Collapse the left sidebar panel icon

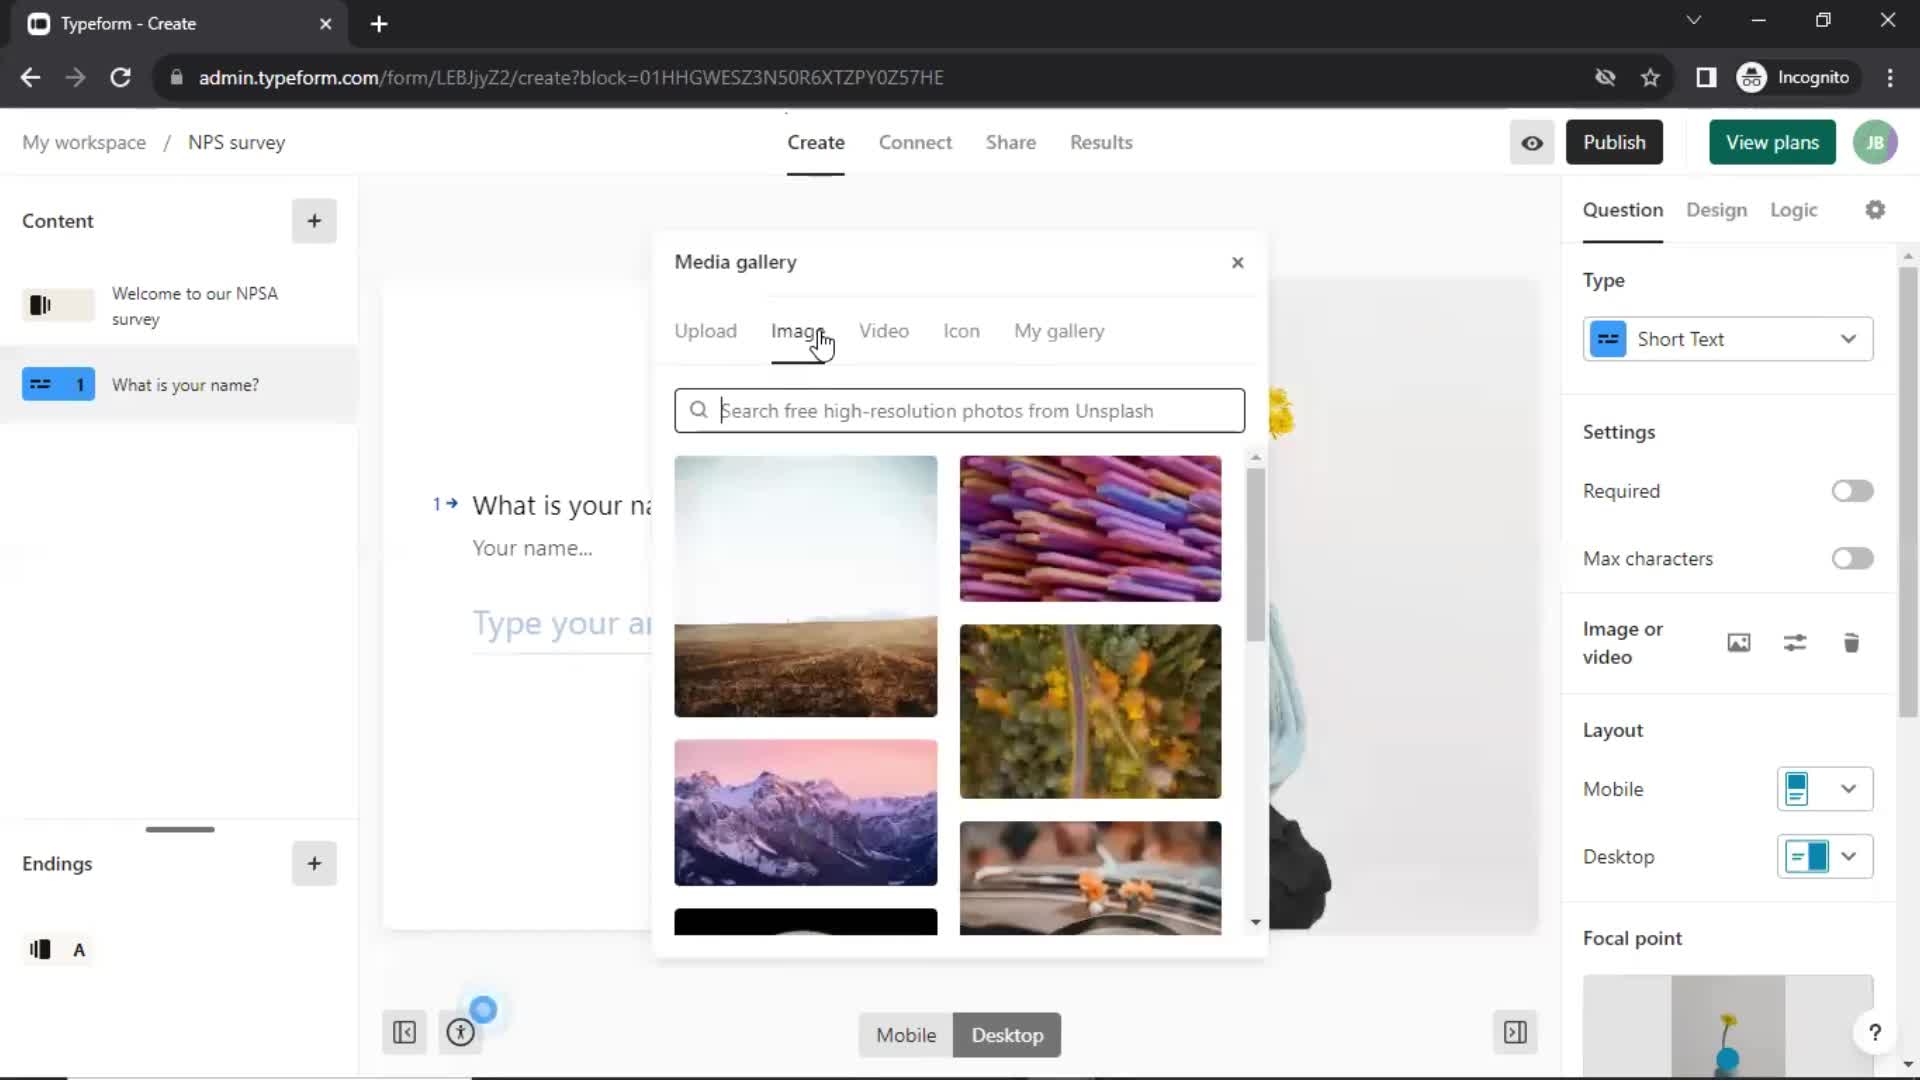pos(404,1032)
